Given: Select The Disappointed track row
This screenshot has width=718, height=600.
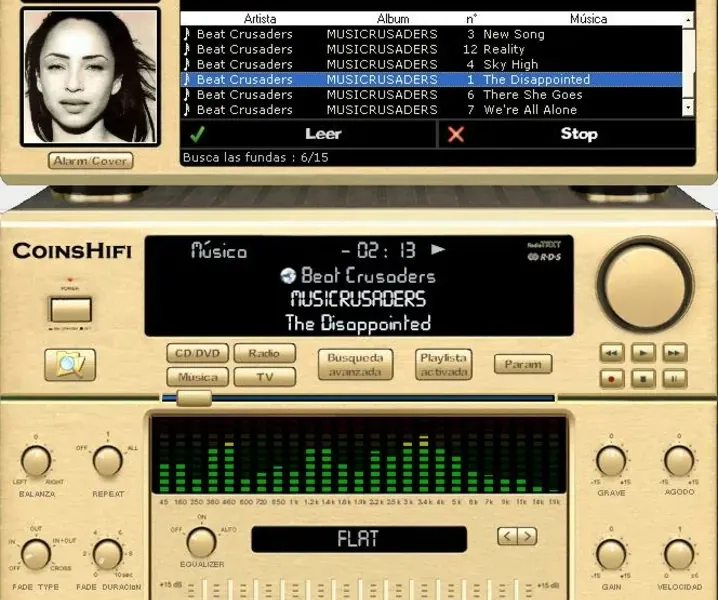Looking at the screenshot, I should (x=431, y=79).
